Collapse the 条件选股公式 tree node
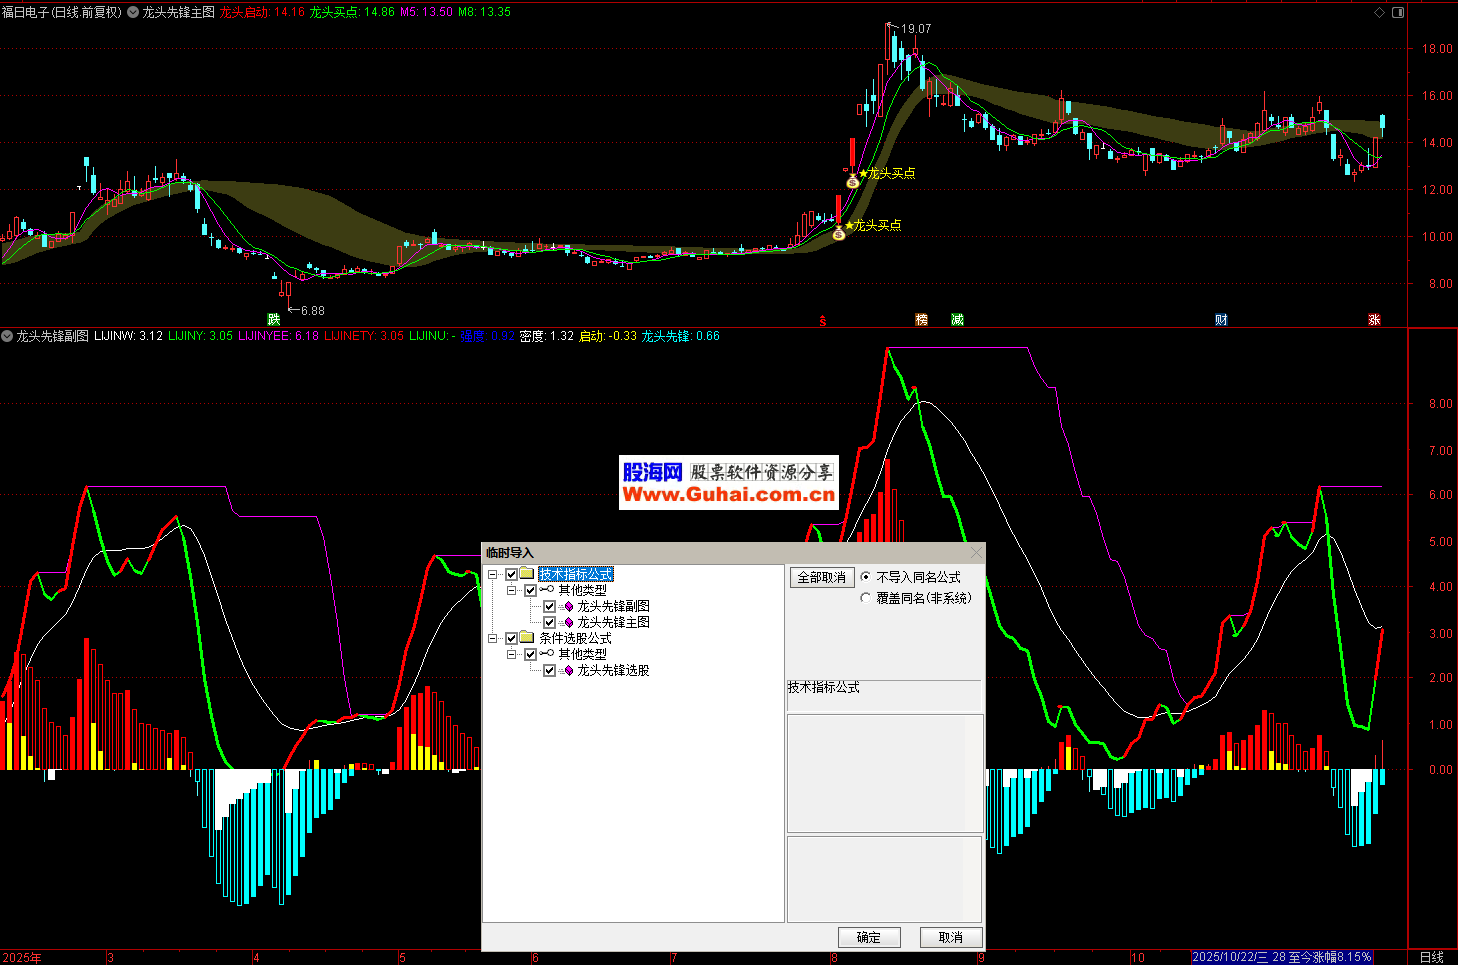This screenshot has height=965, width=1458. coord(493,638)
